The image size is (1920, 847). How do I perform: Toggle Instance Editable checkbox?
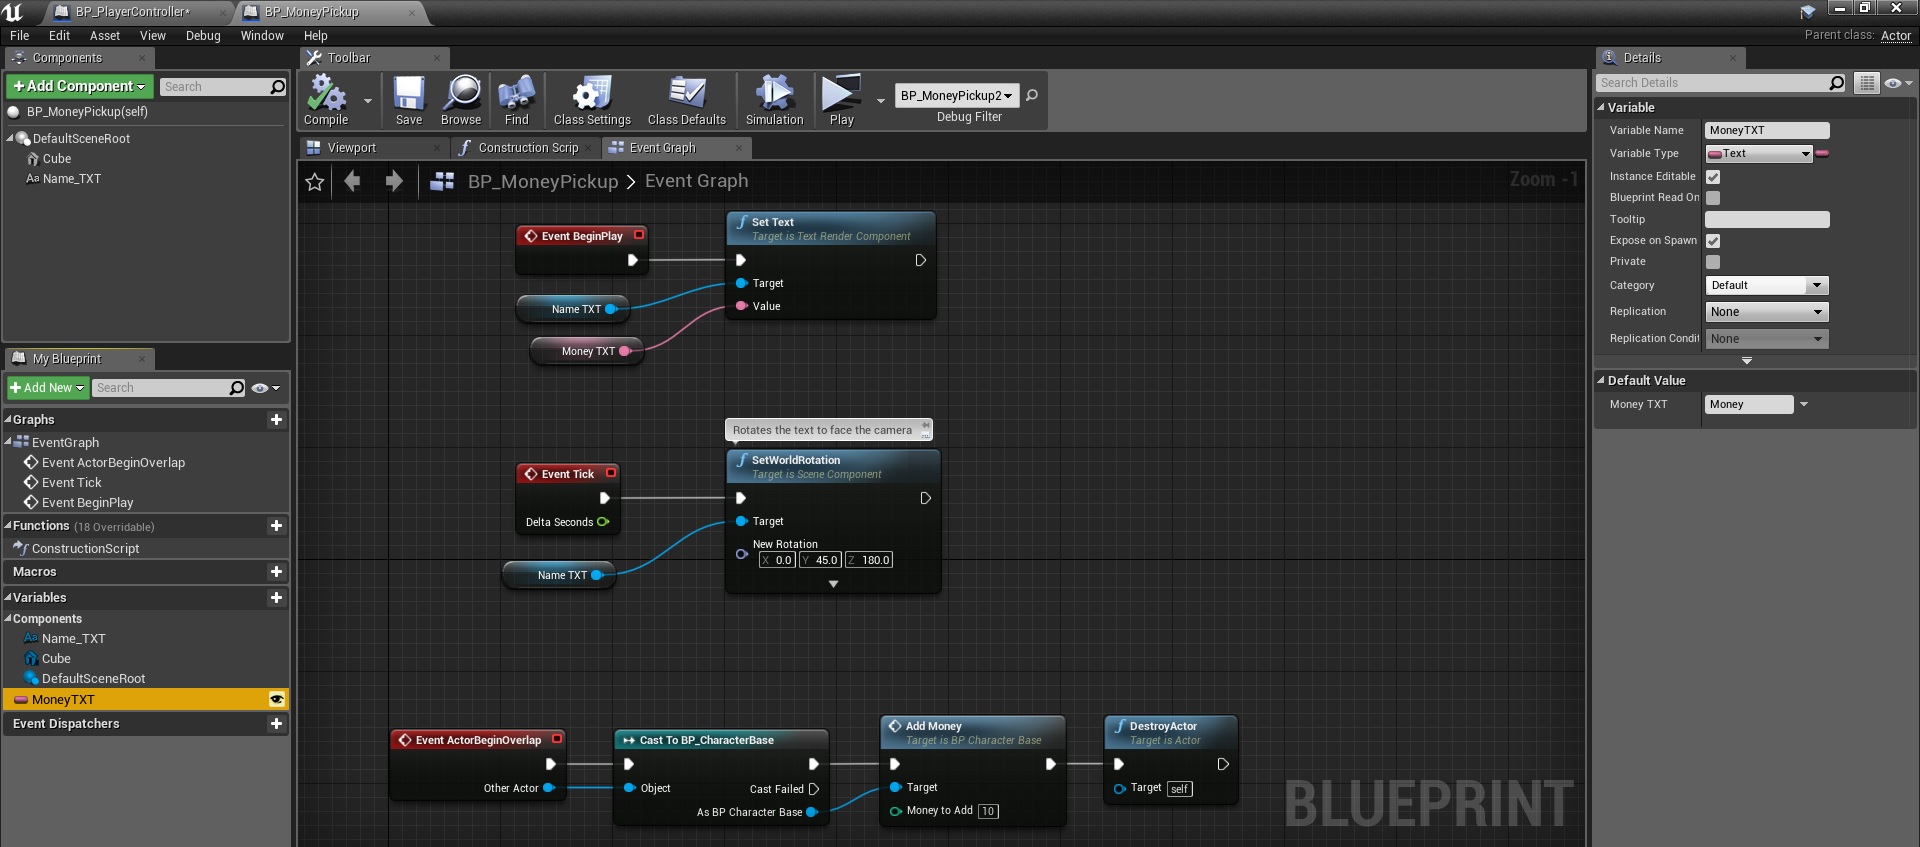(x=1713, y=177)
